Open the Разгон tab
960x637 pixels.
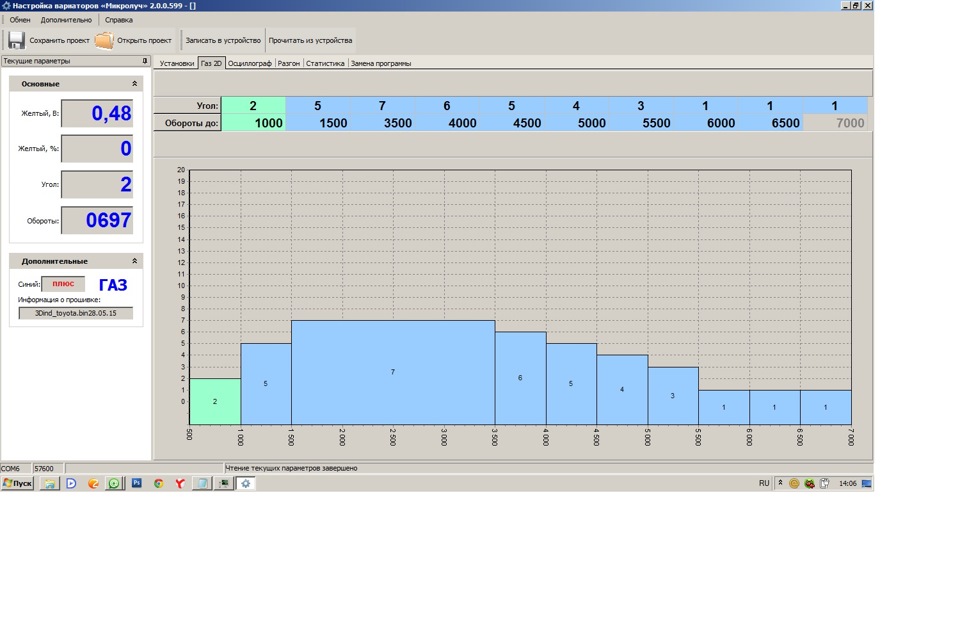pos(288,63)
